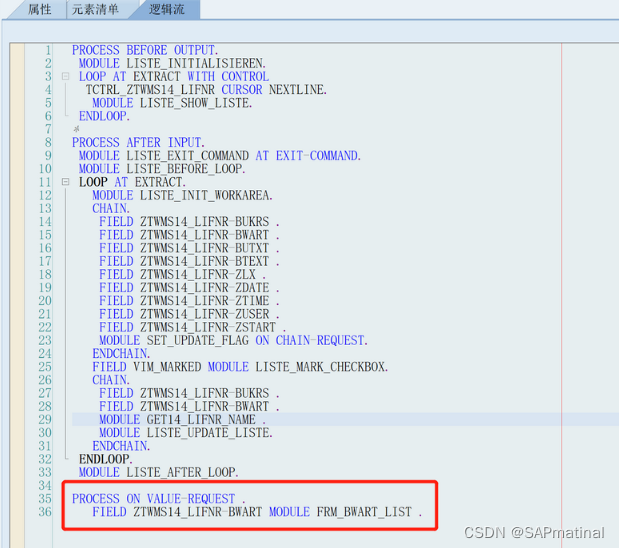Click FIELD ZTWMS14_LIFNR-ZLX line
Image resolution: width=619 pixels, height=548 pixels.
click(182, 274)
